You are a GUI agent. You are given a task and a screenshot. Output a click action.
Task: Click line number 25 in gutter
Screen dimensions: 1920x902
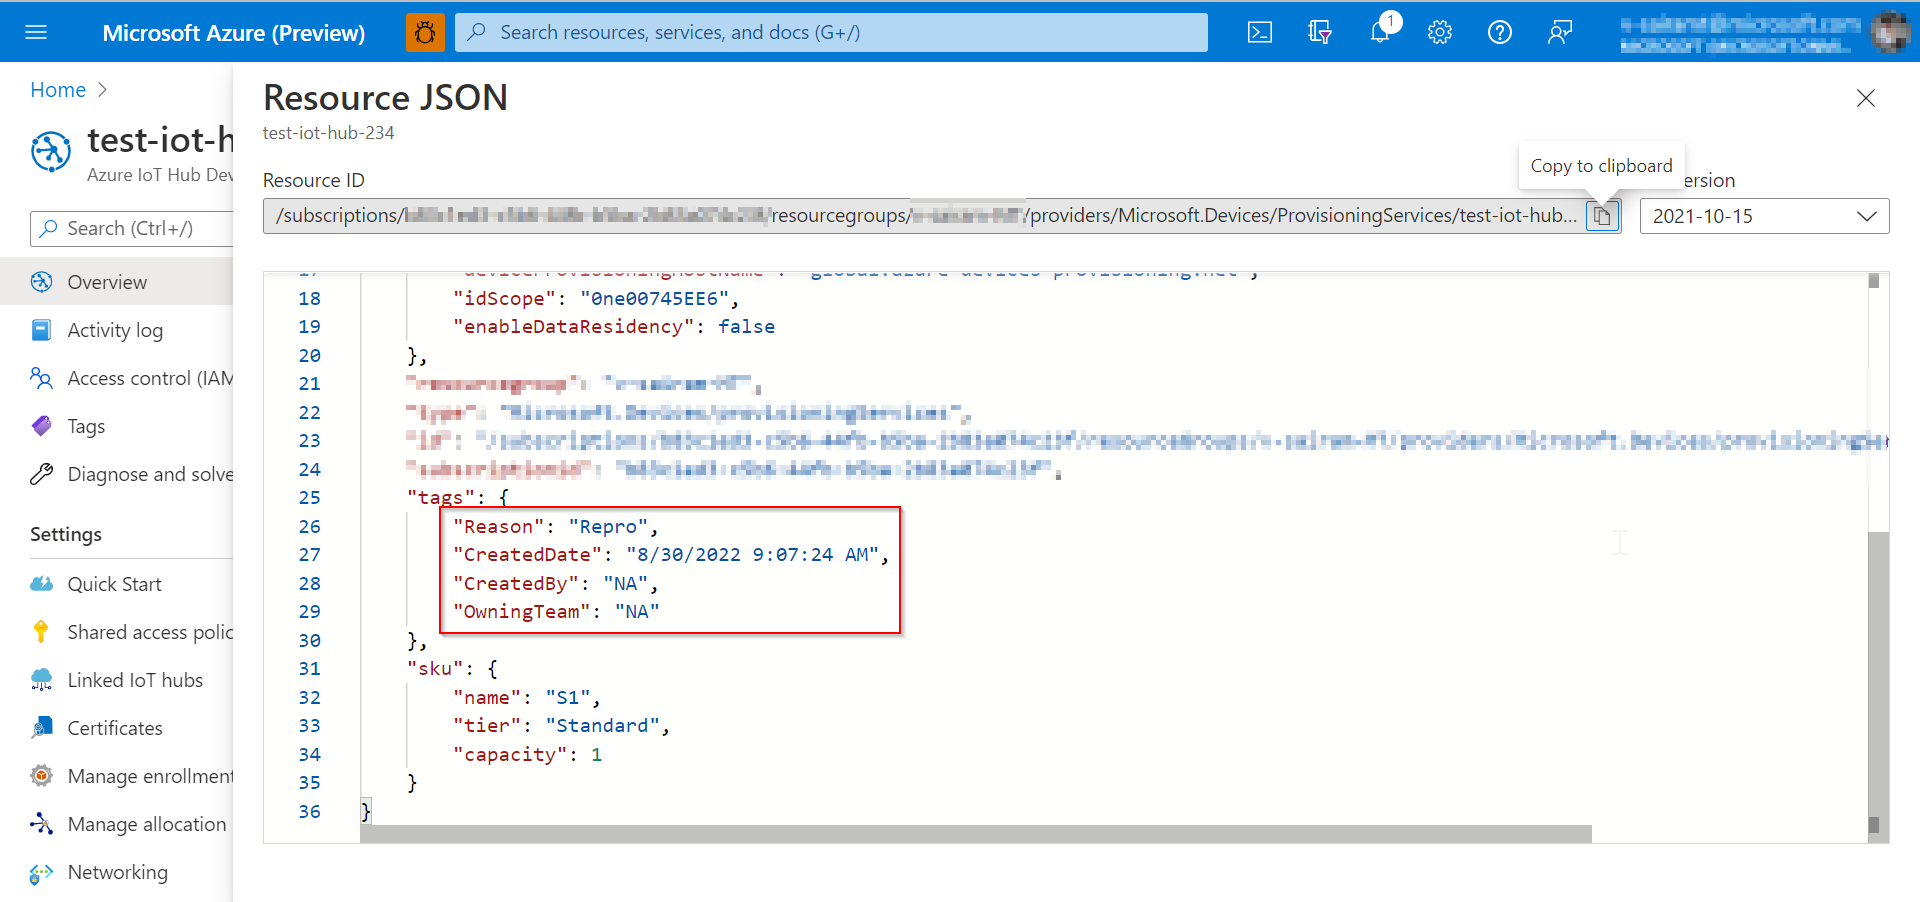point(310,498)
